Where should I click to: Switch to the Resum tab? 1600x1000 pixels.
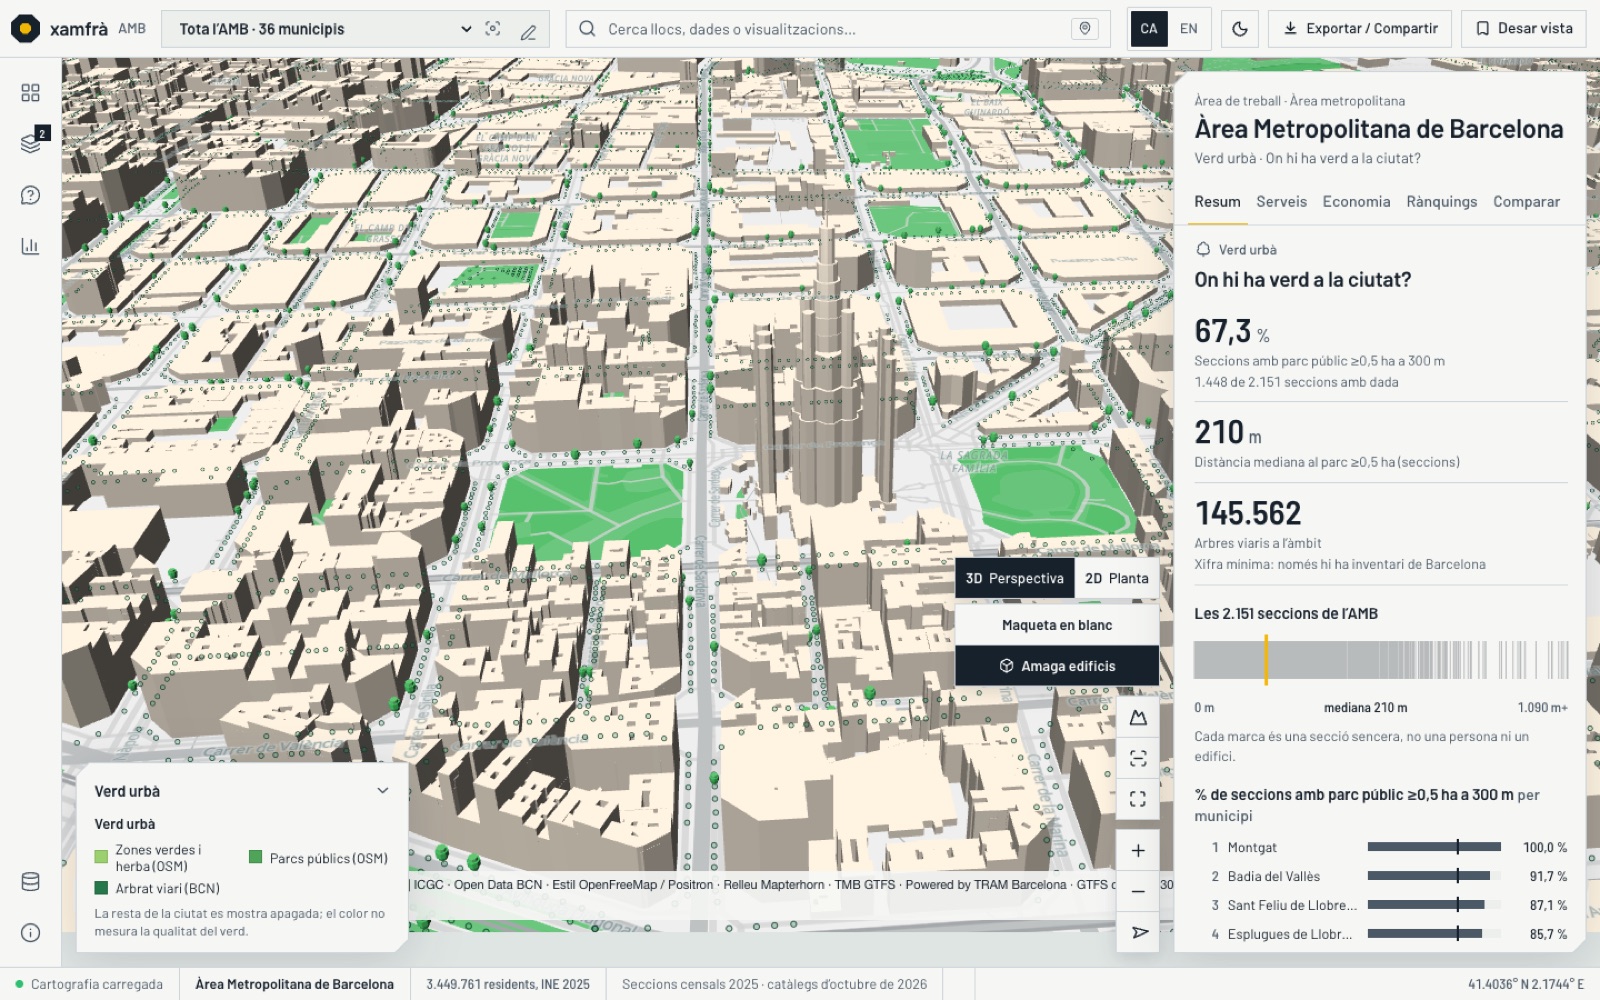pyautogui.click(x=1217, y=202)
